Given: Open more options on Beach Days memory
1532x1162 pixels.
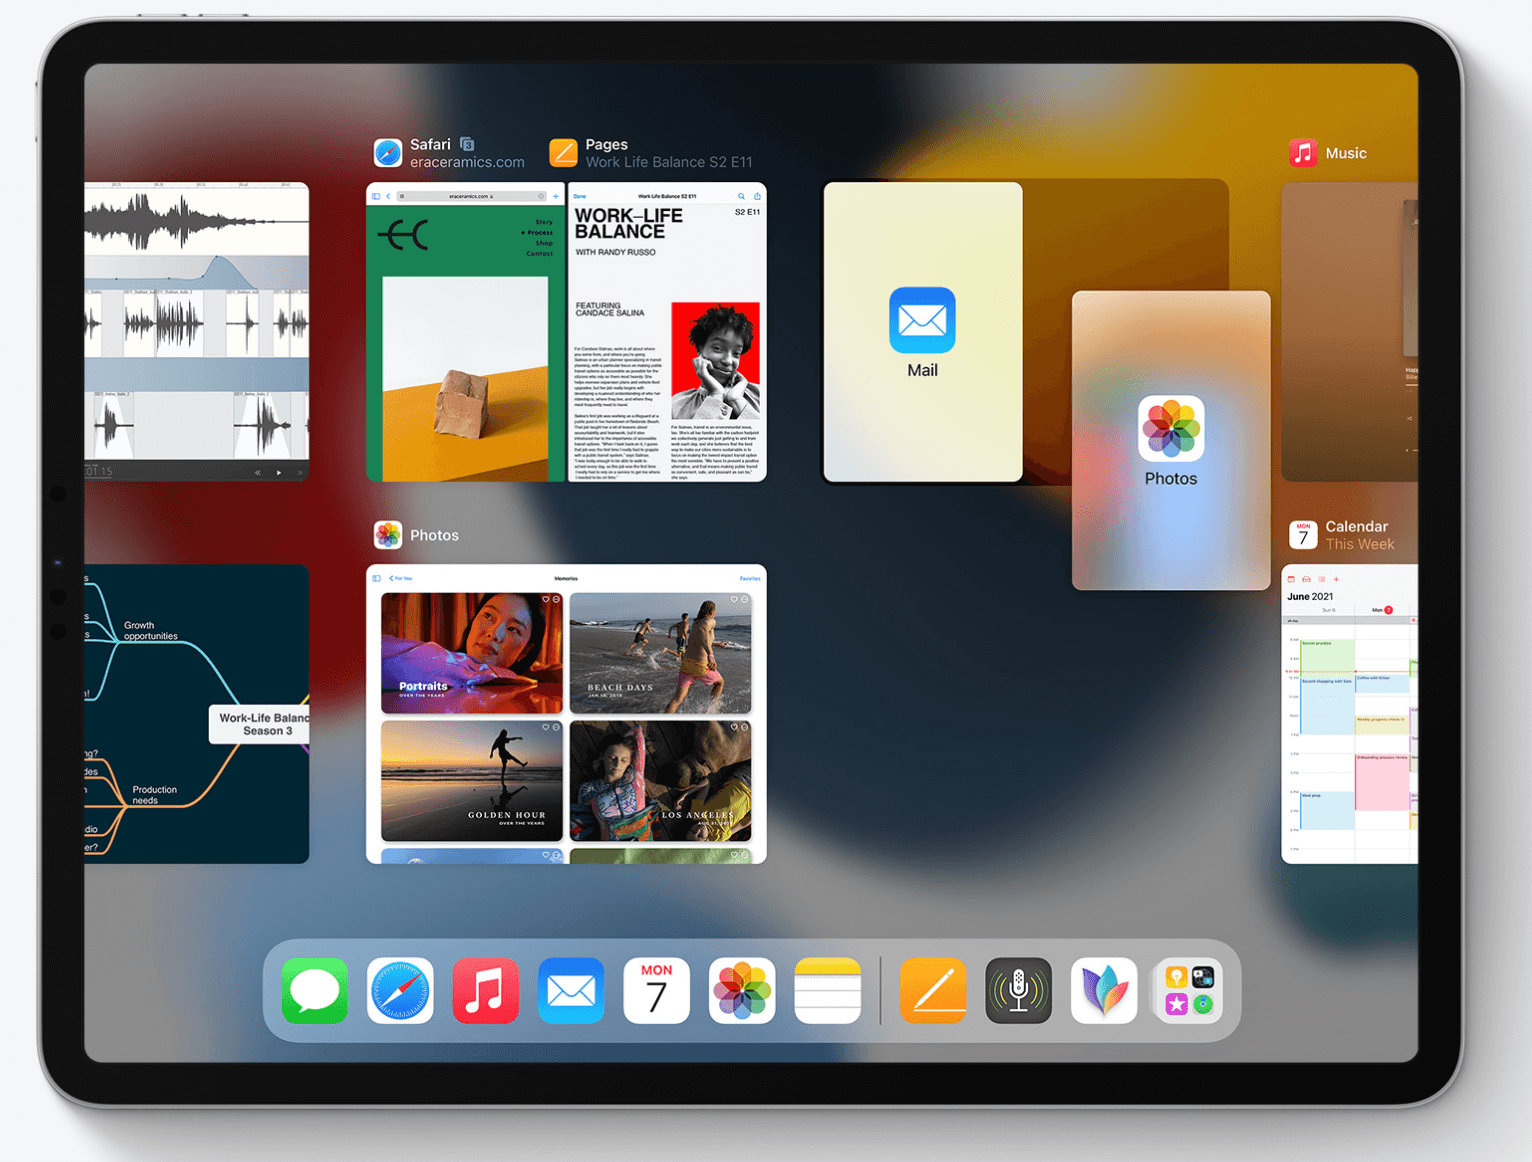Looking at the screenshot, I should [745, 600].
